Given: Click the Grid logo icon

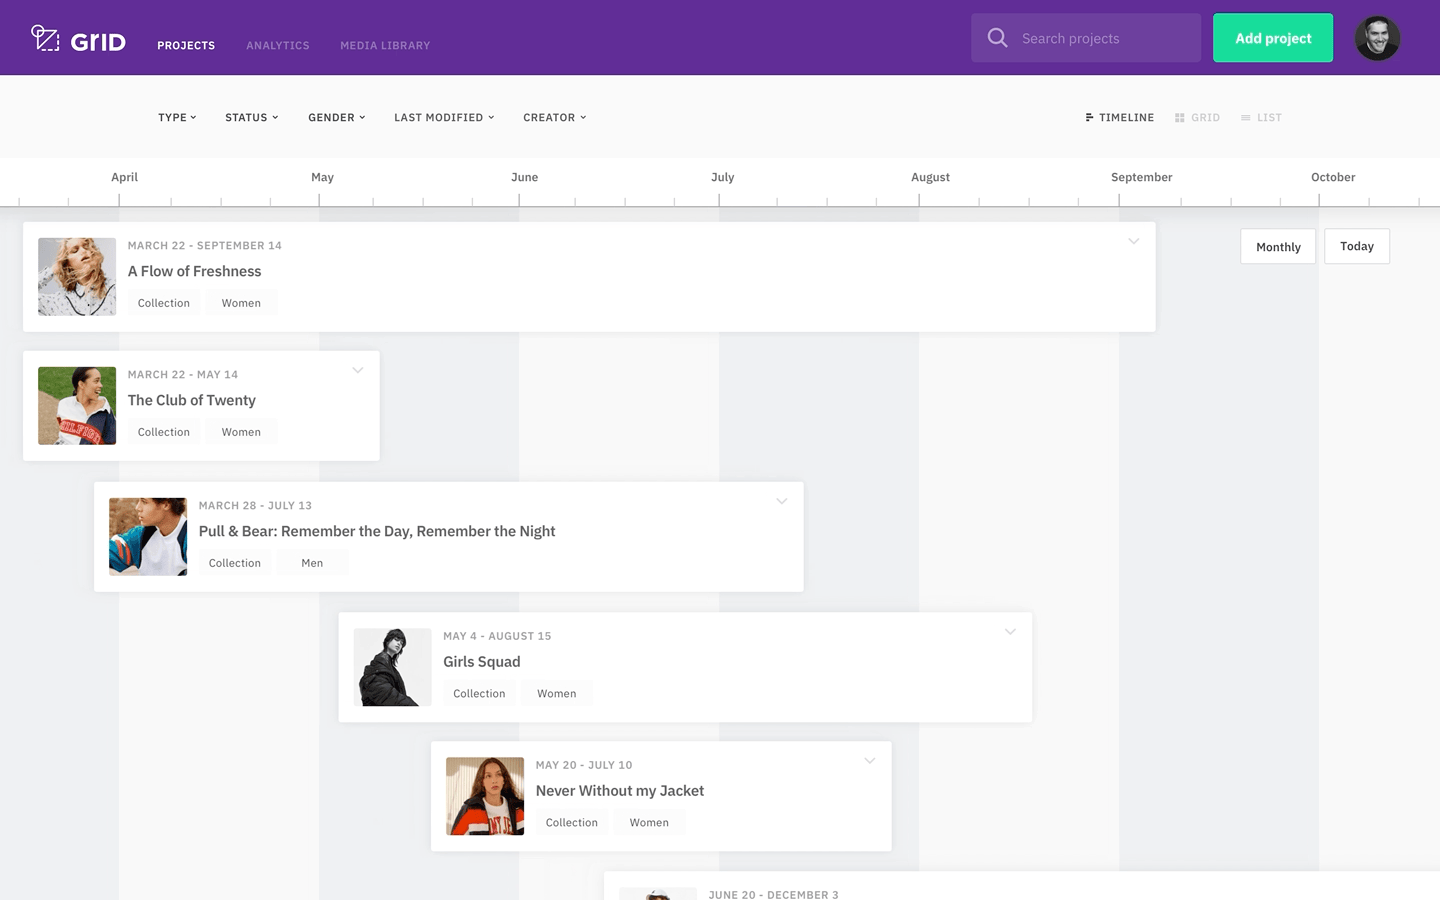Looking at the screenshot, I should click(x=45, y=38).
